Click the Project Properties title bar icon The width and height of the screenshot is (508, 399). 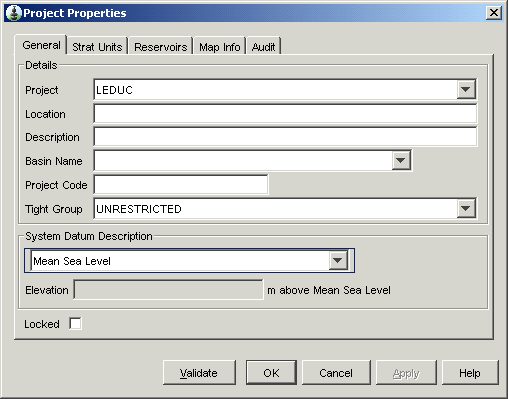(14, 13)
